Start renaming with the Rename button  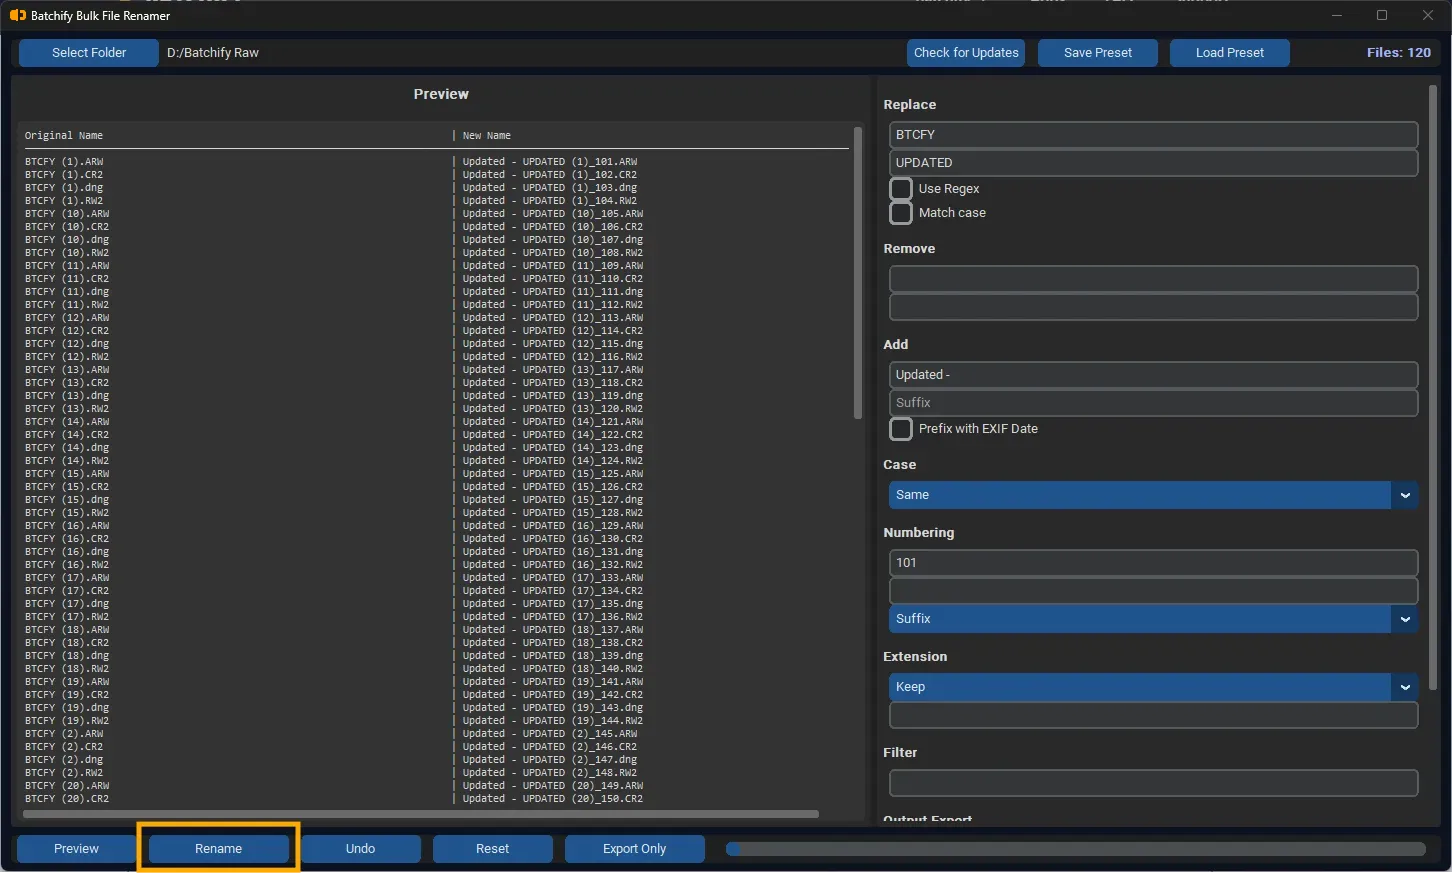point(218,849)
